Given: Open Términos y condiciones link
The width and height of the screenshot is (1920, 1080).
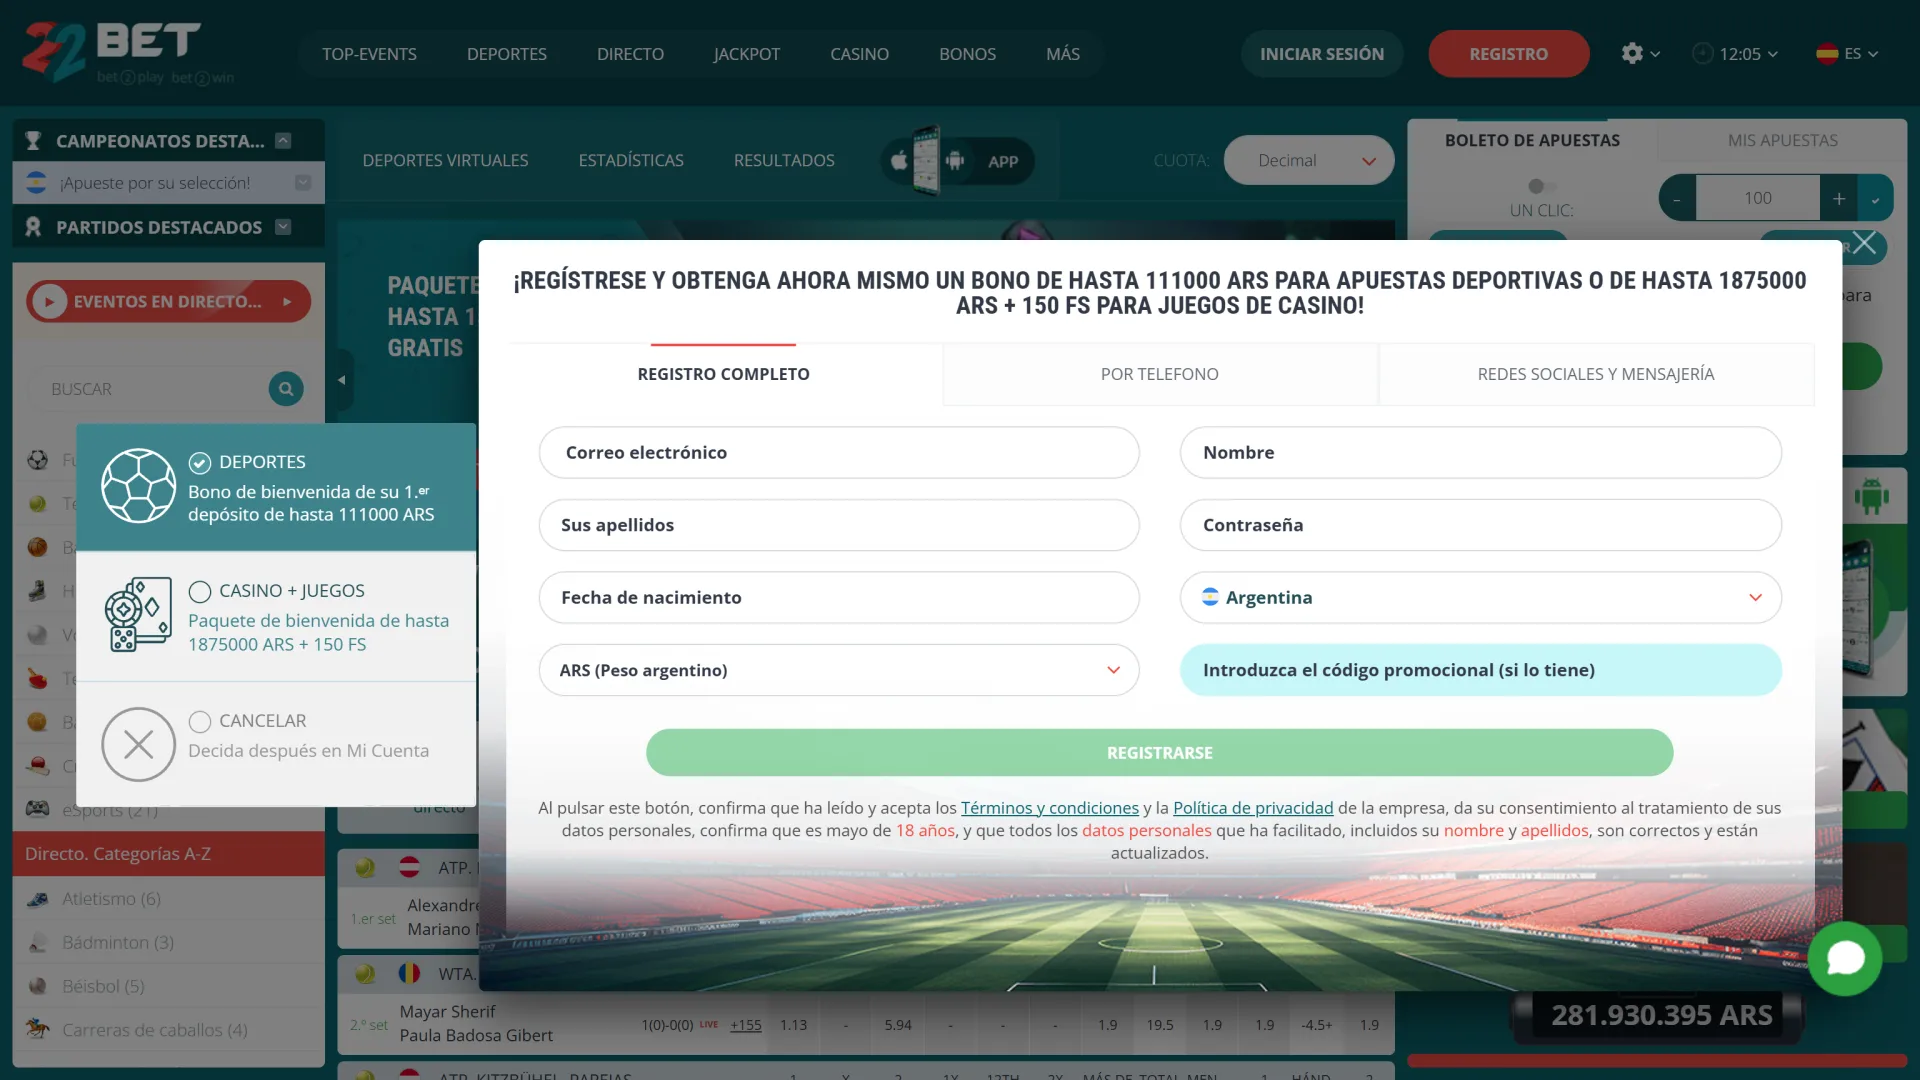Looking at the screenshot, I should coord(1050,807).
